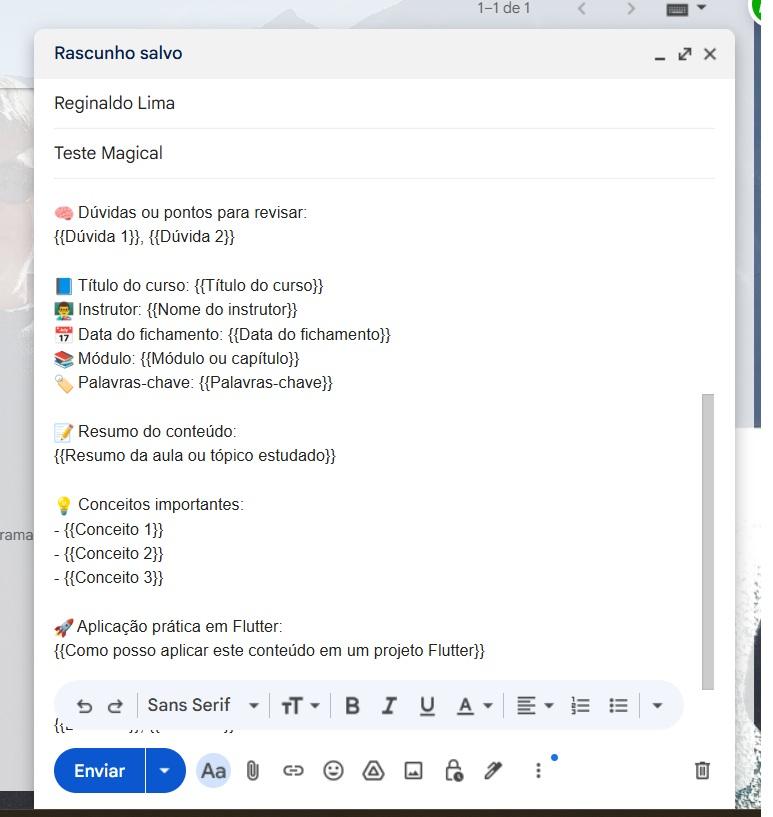This screenshot has width=773, height=817.
Task: Open more options three-dot menu
Action: (539, 771)
